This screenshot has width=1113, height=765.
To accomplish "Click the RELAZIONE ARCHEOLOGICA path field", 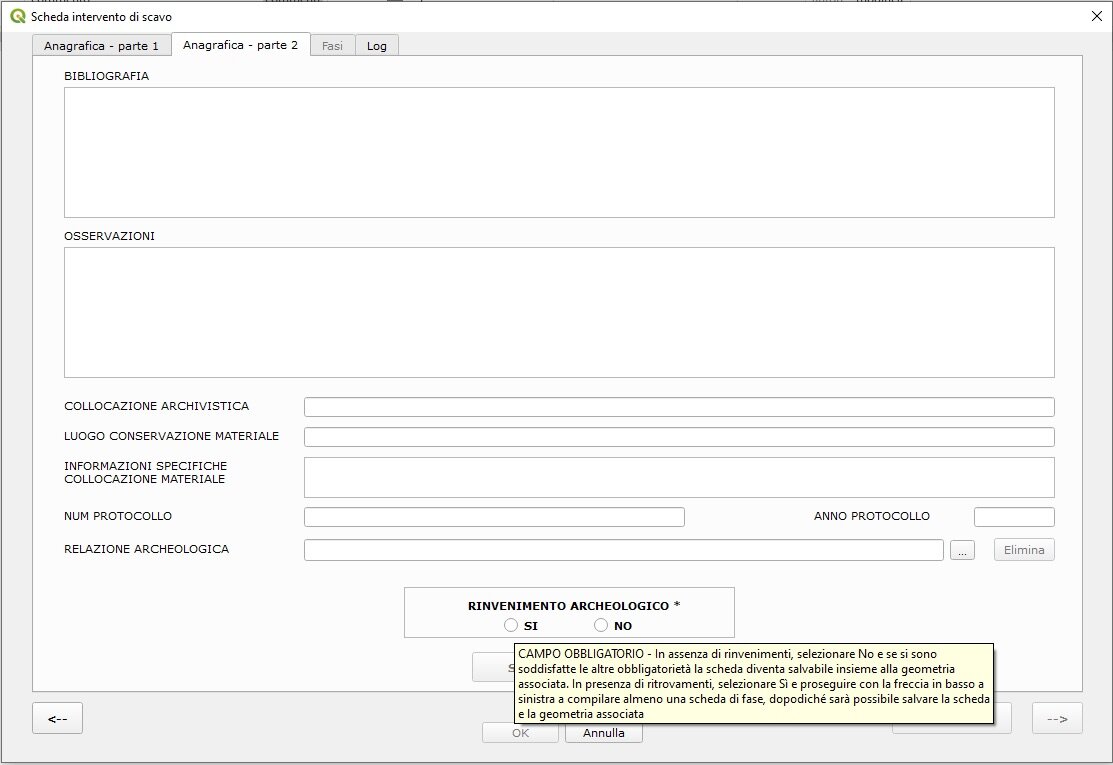I will coord(623,550).
